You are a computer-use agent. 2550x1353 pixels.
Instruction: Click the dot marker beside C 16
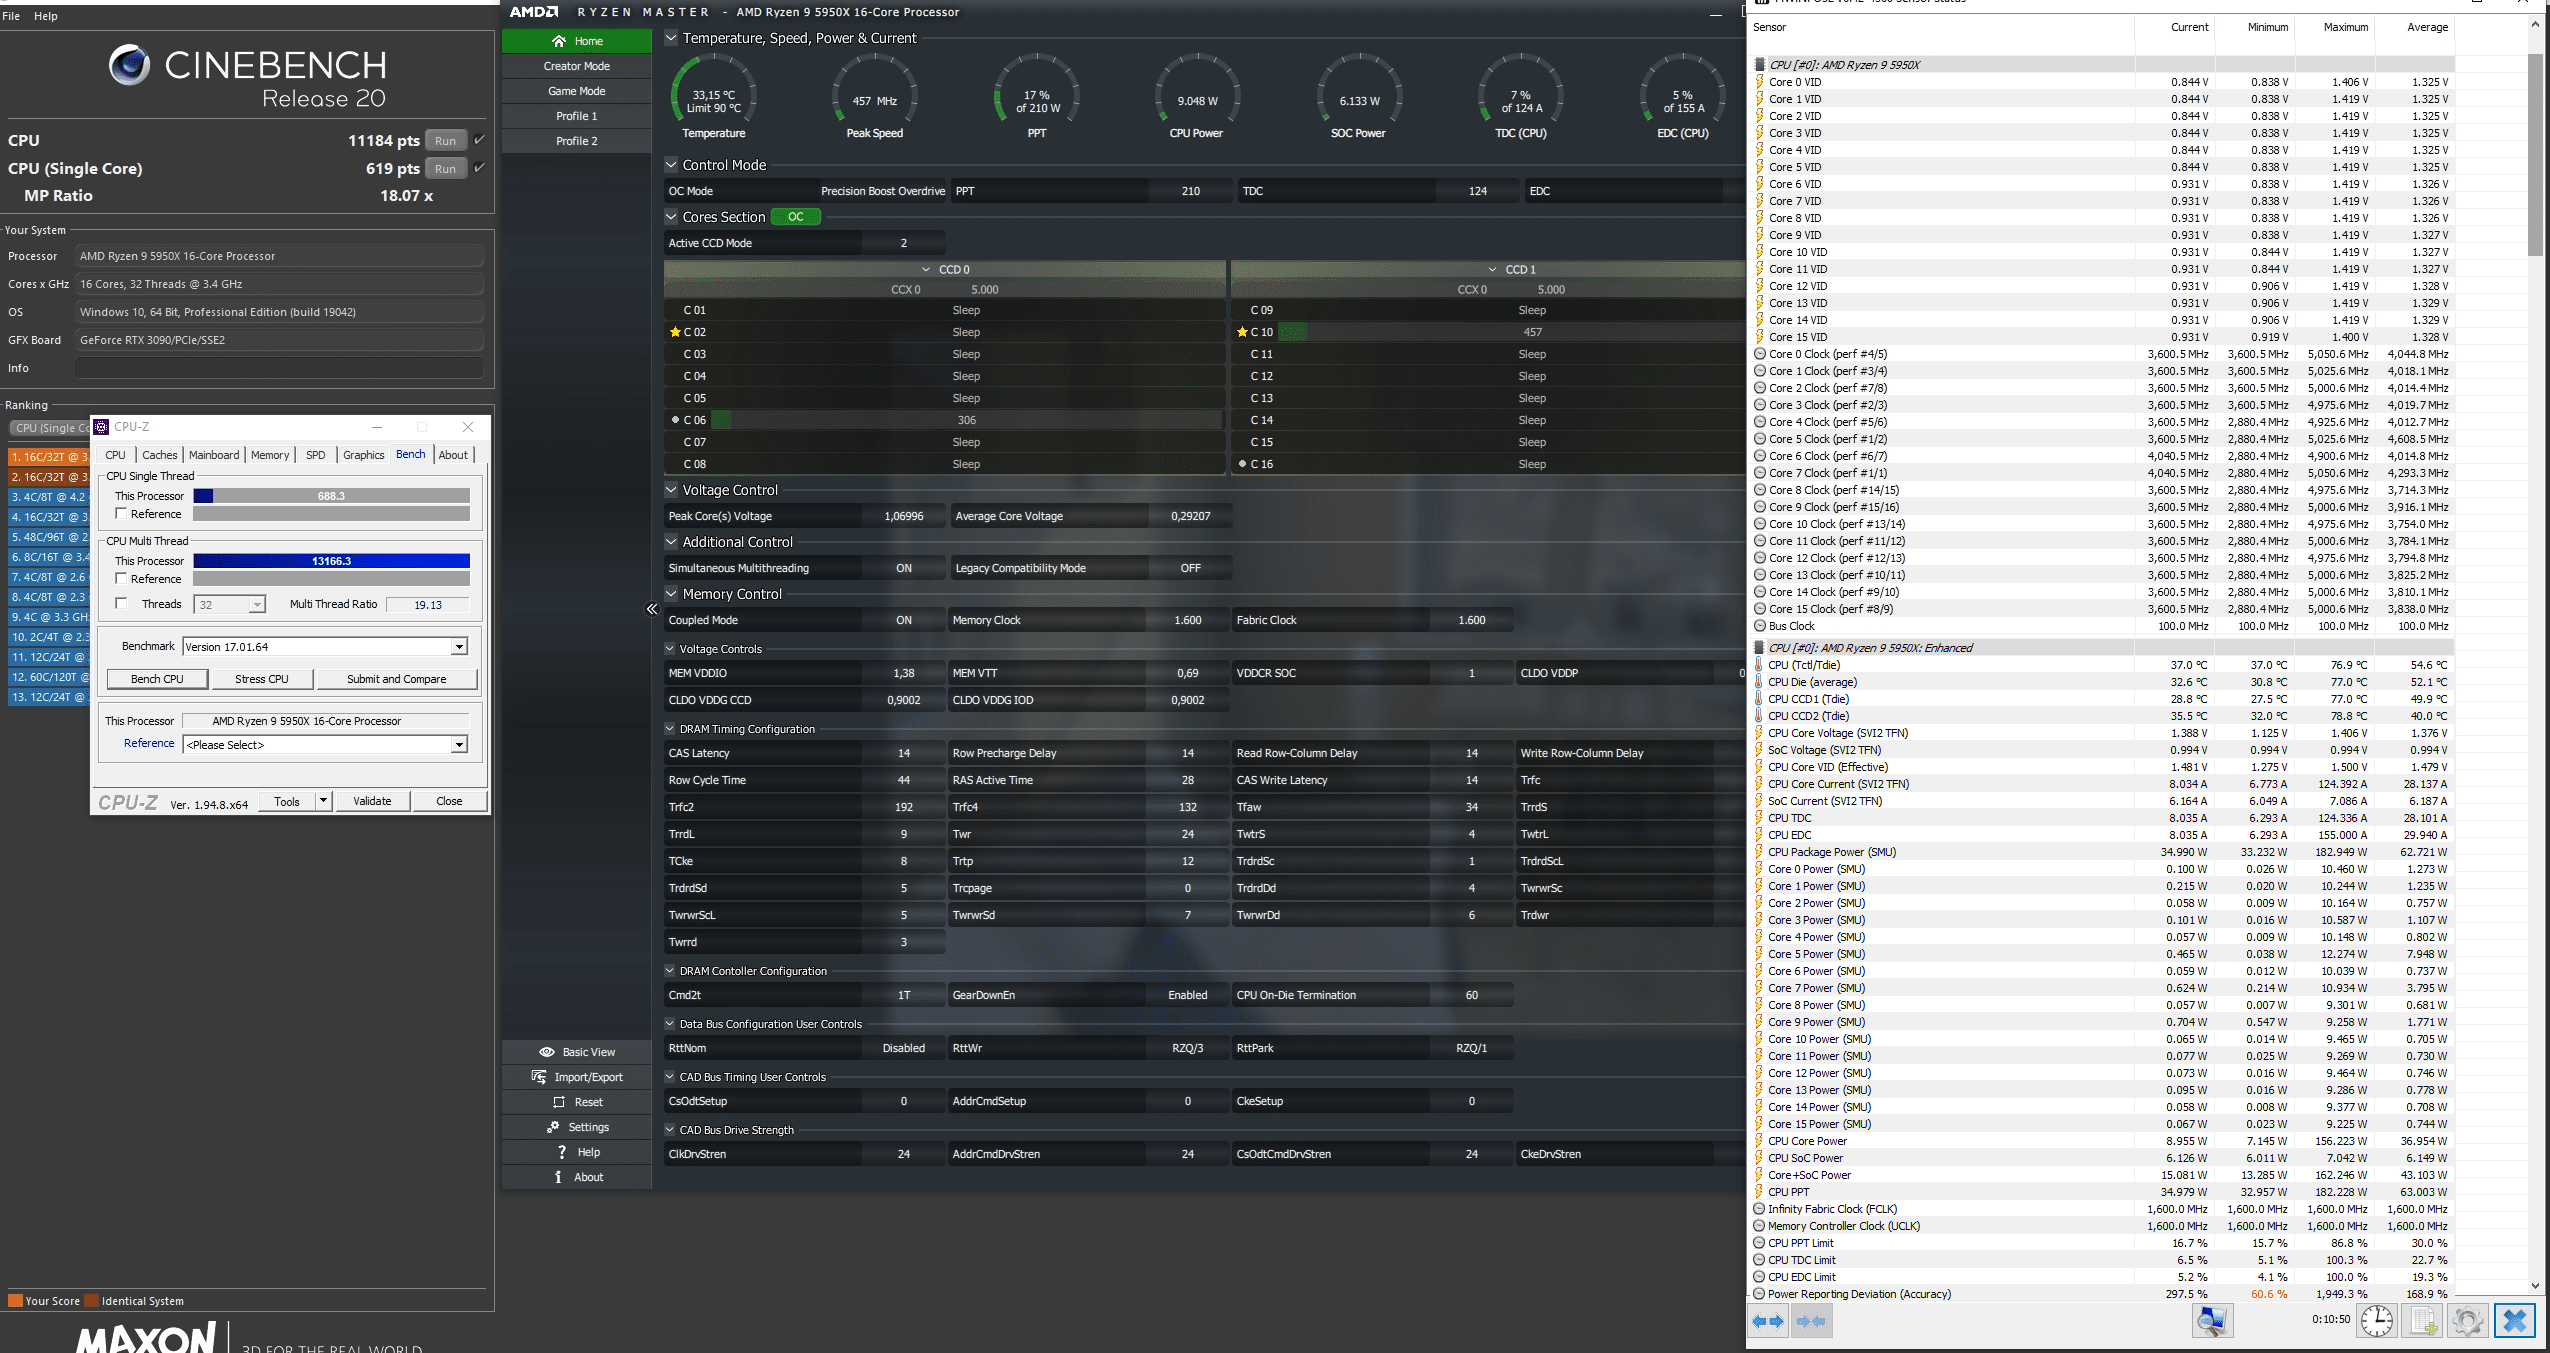point(1242,464)
